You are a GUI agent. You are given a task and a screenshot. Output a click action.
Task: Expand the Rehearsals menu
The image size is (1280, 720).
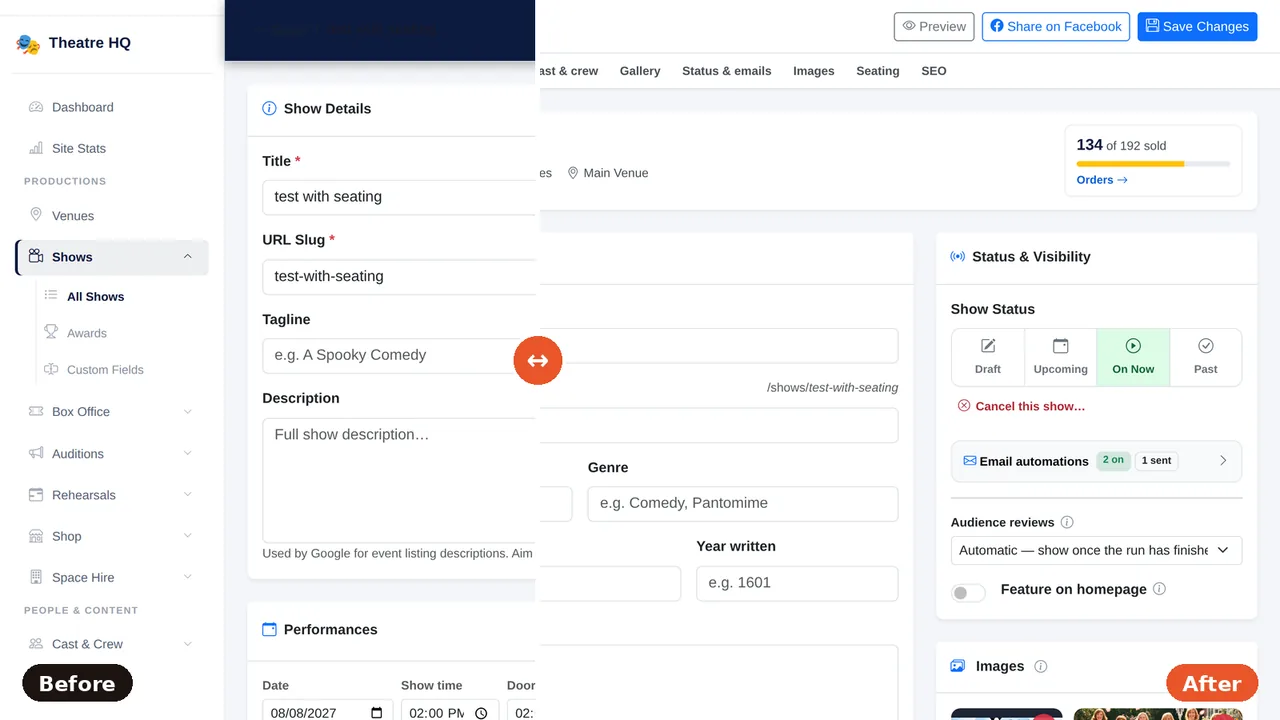[187, 495]
